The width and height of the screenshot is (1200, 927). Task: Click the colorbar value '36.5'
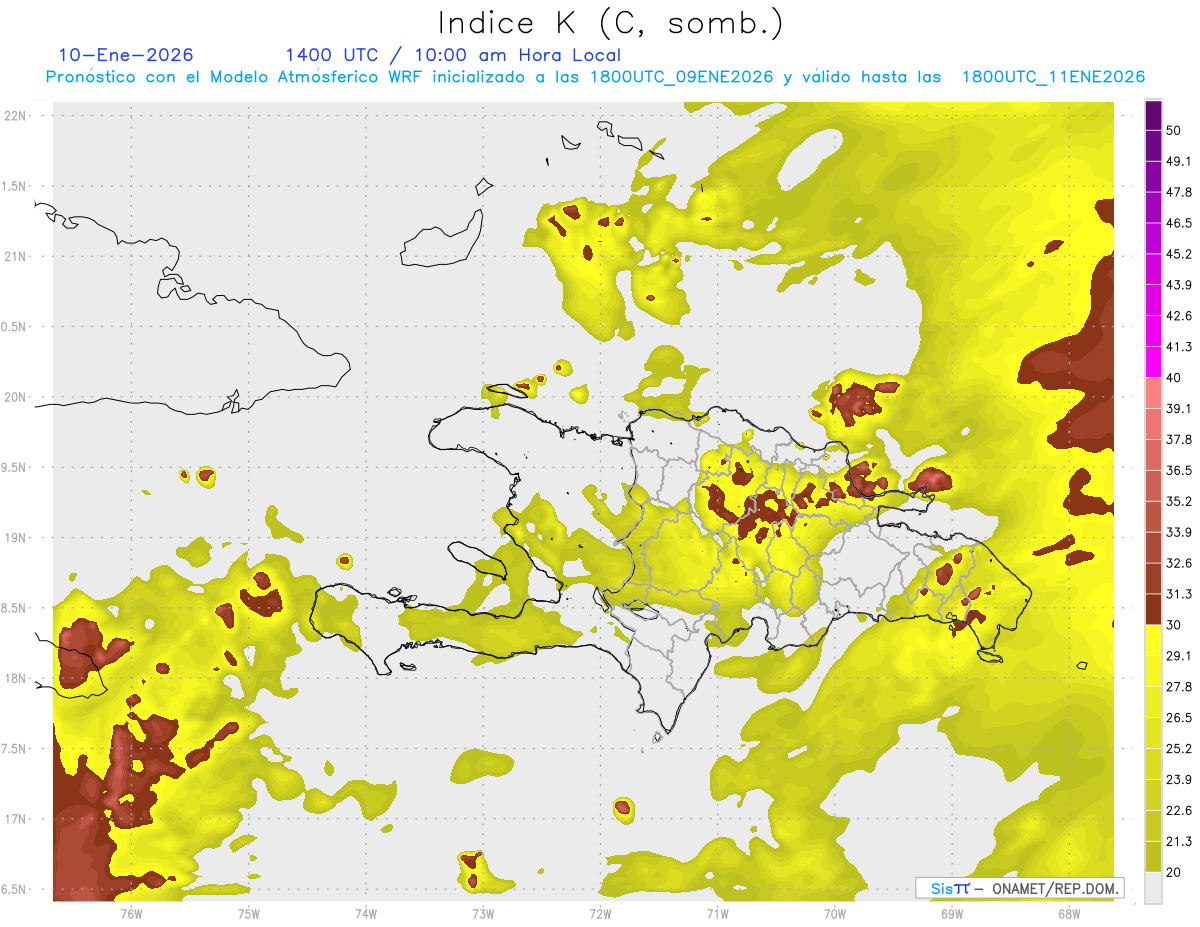pos(1179,470)
